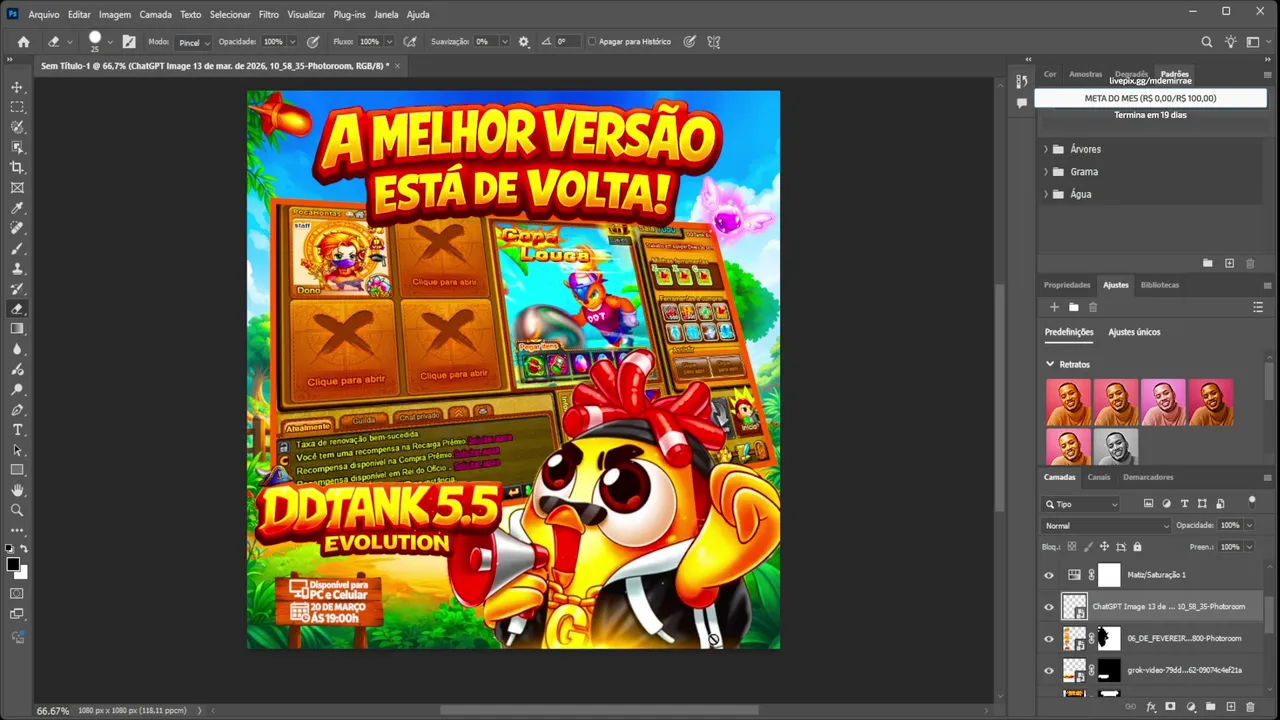1280x720 pixels.
Task: Switch to the Bibliotecas tab
Action: click(x=1160, y=285)
